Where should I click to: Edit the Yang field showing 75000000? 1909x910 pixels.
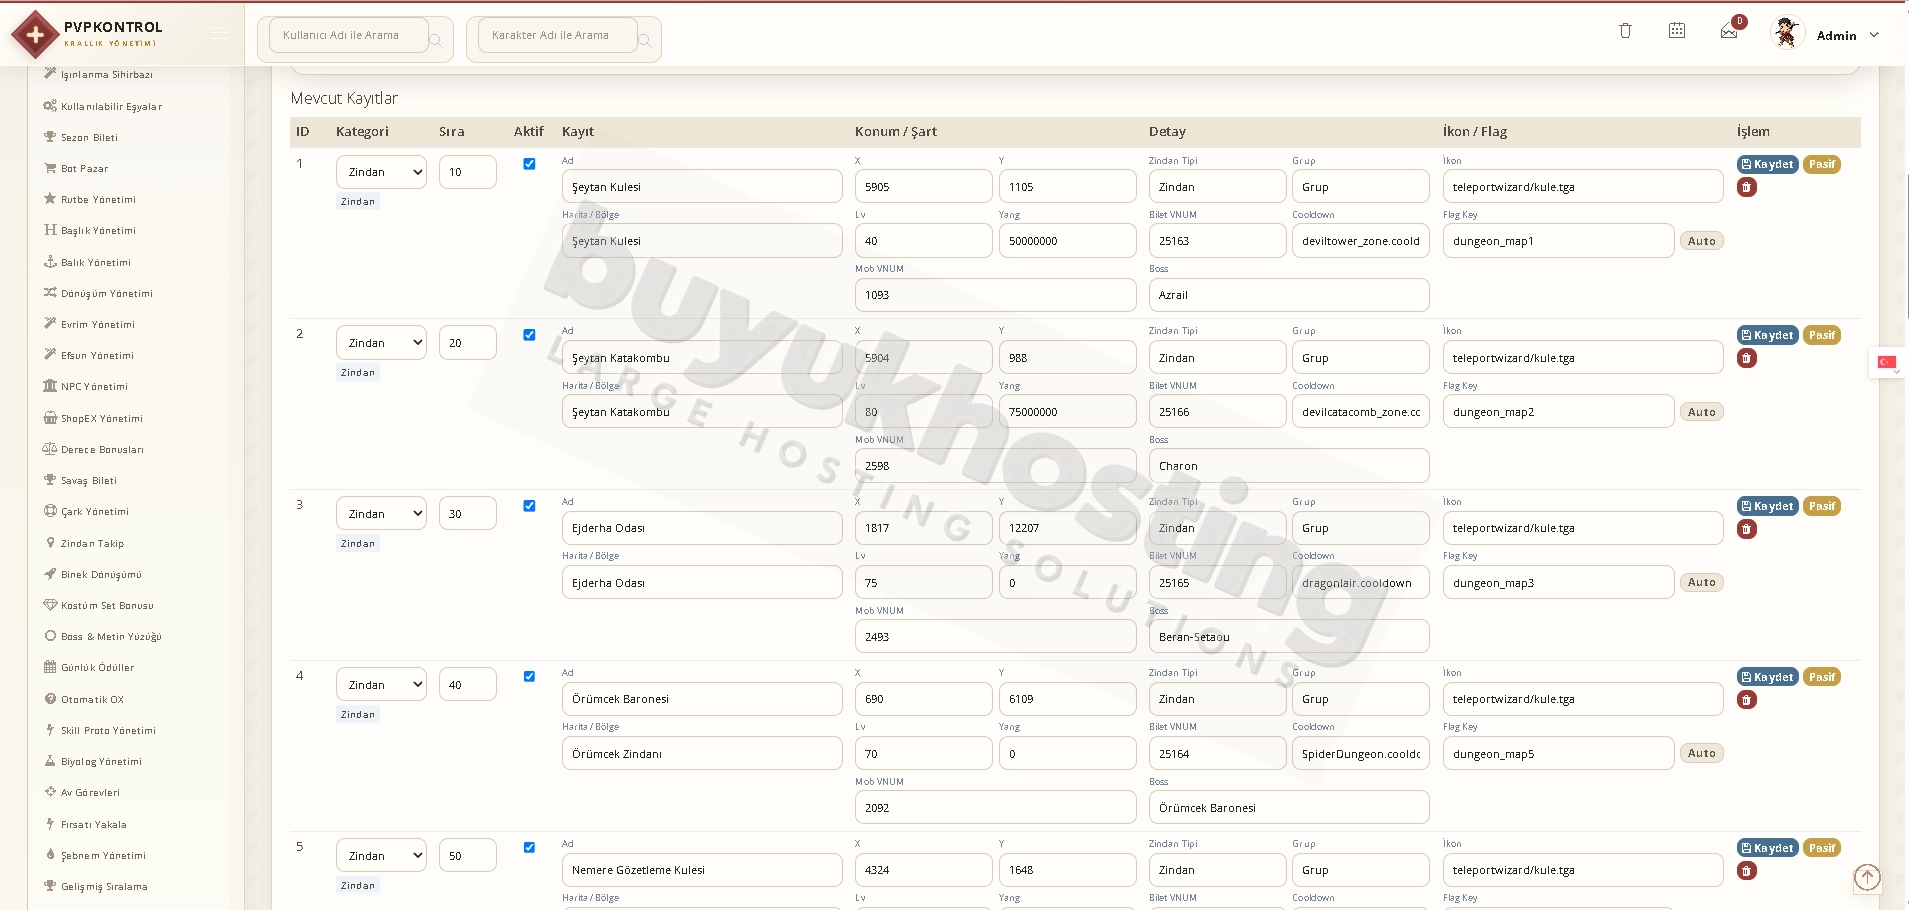tap(1067, 412)
